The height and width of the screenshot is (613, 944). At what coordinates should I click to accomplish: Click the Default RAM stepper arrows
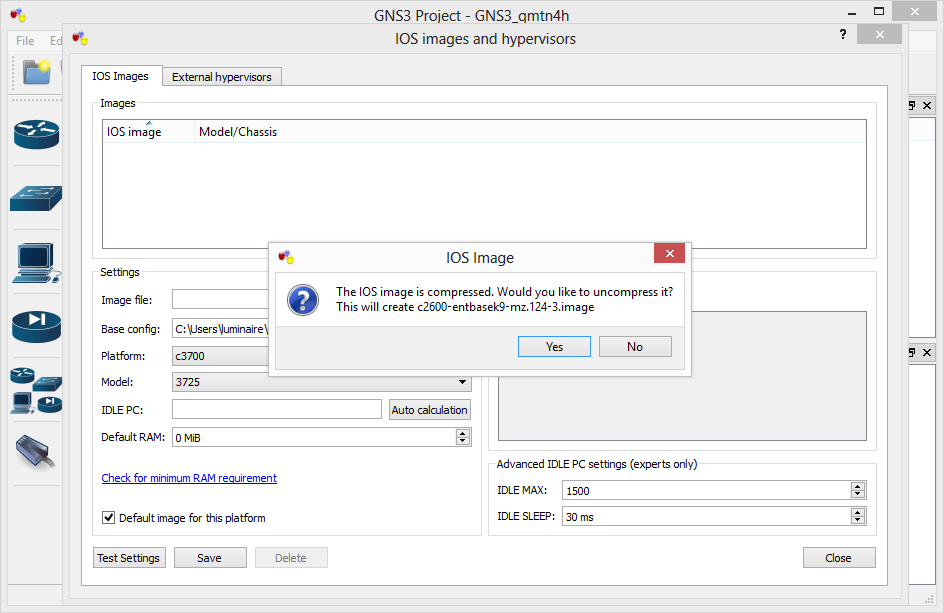coord(462,437)
